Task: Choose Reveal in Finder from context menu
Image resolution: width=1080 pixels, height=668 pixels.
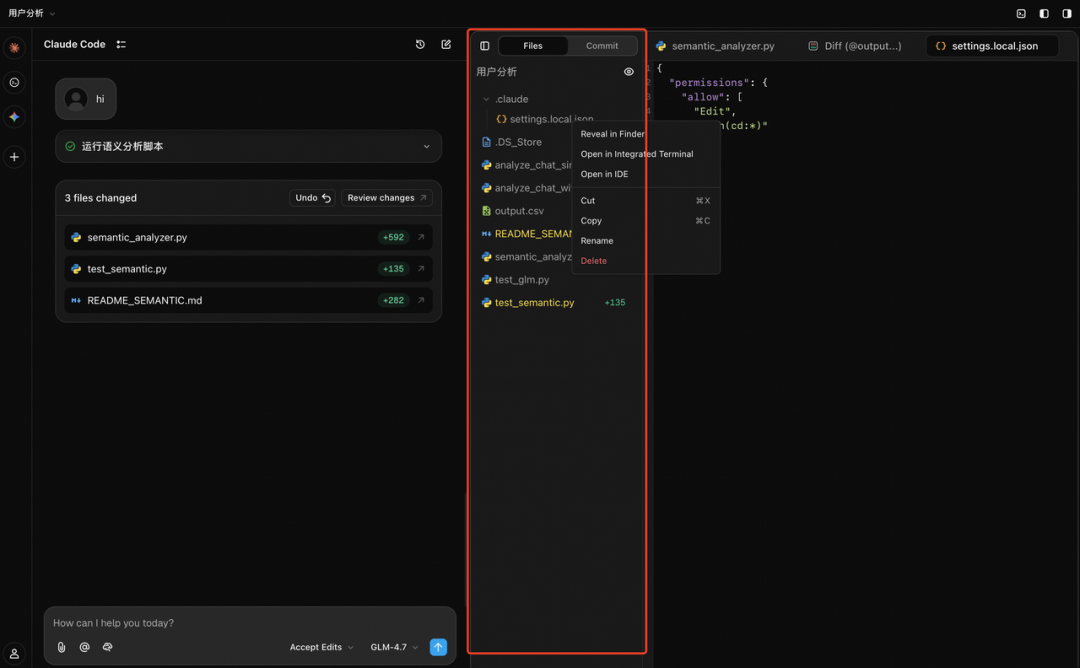Action: (646, 134)
